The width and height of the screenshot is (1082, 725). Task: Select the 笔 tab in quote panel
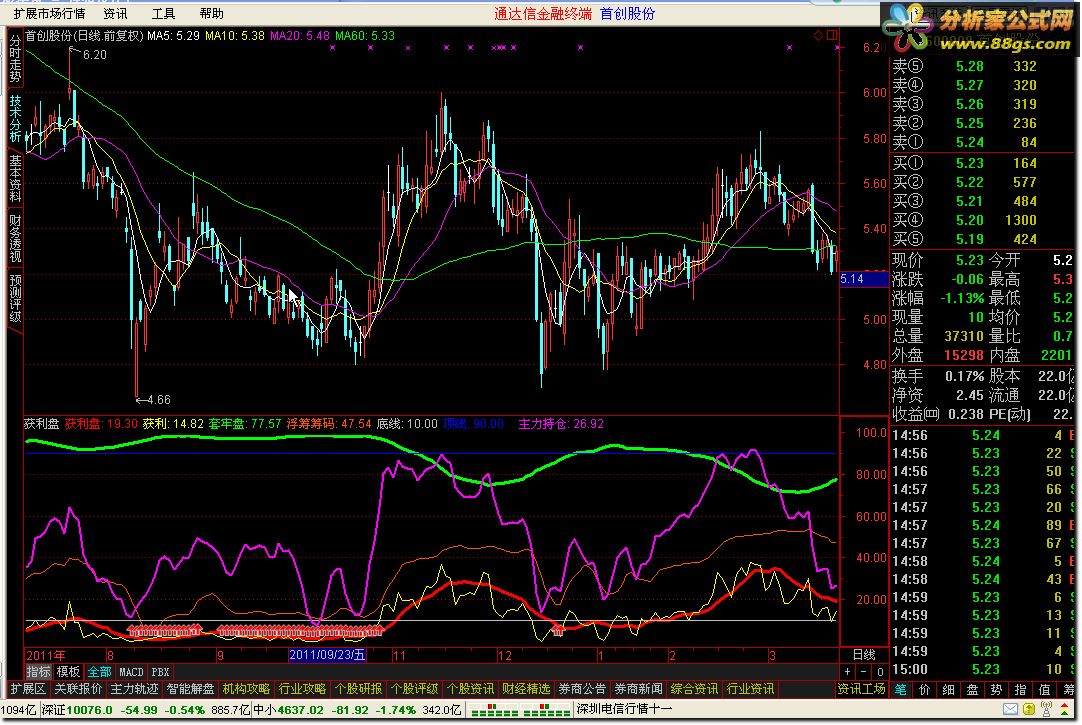(901, 689)
